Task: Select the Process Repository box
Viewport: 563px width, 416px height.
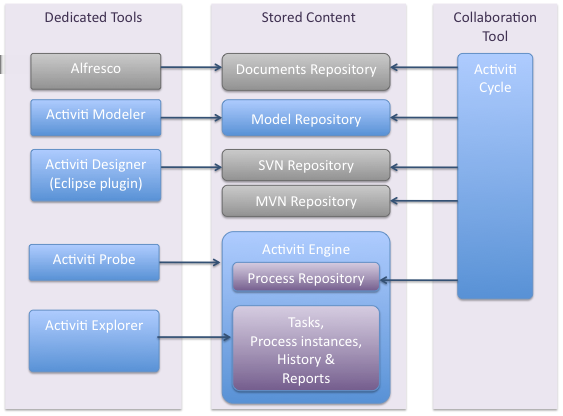Action: pos(306,277)
